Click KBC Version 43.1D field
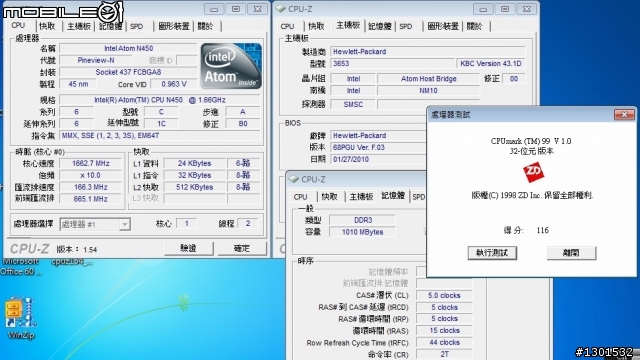Image resolution: width=640 pixels, height=360 pixels. click(x=491, y=64)
